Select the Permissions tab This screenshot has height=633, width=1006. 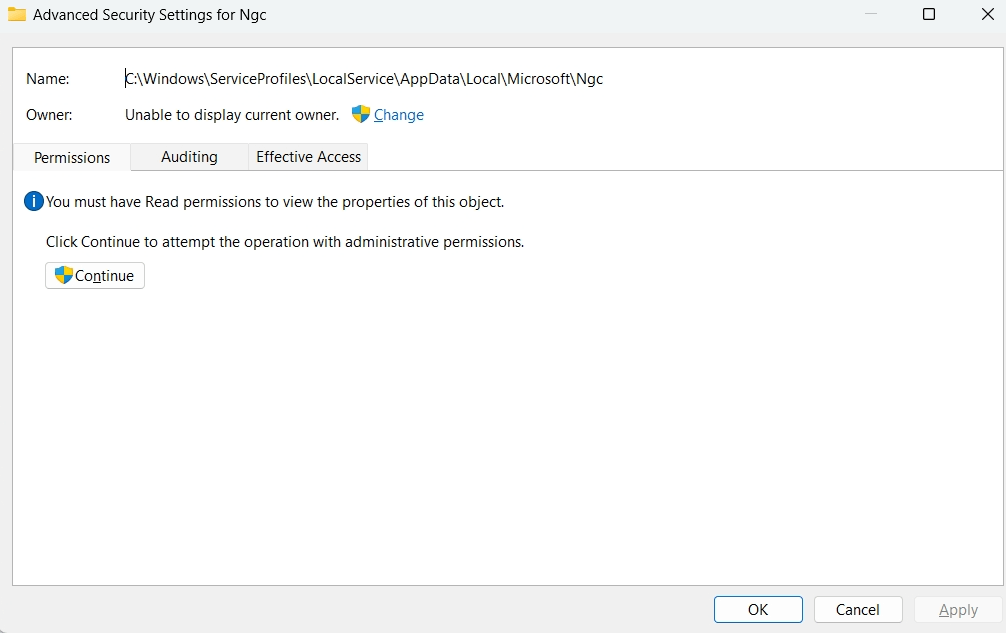70,157
